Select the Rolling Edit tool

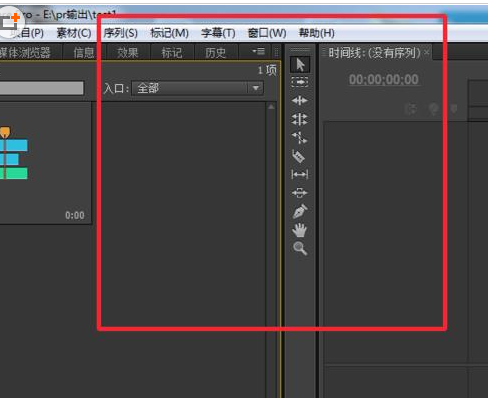coord(300,119)
